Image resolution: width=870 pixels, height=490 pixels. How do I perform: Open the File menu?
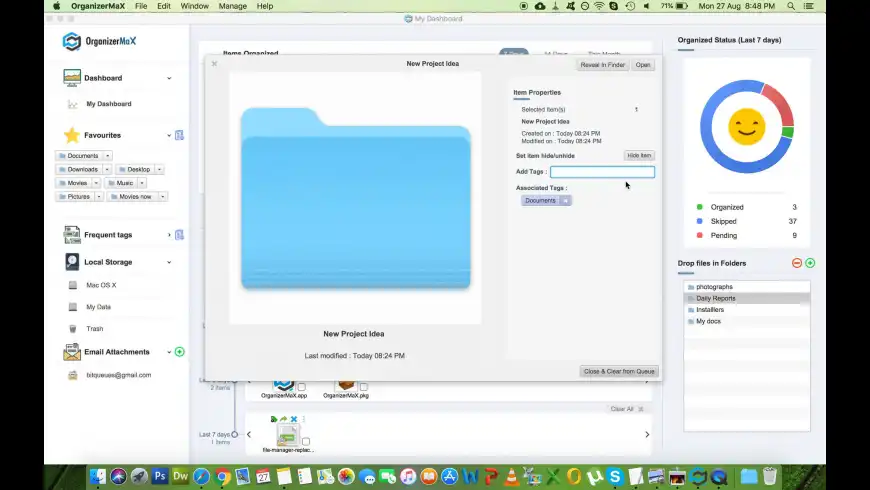141,6
